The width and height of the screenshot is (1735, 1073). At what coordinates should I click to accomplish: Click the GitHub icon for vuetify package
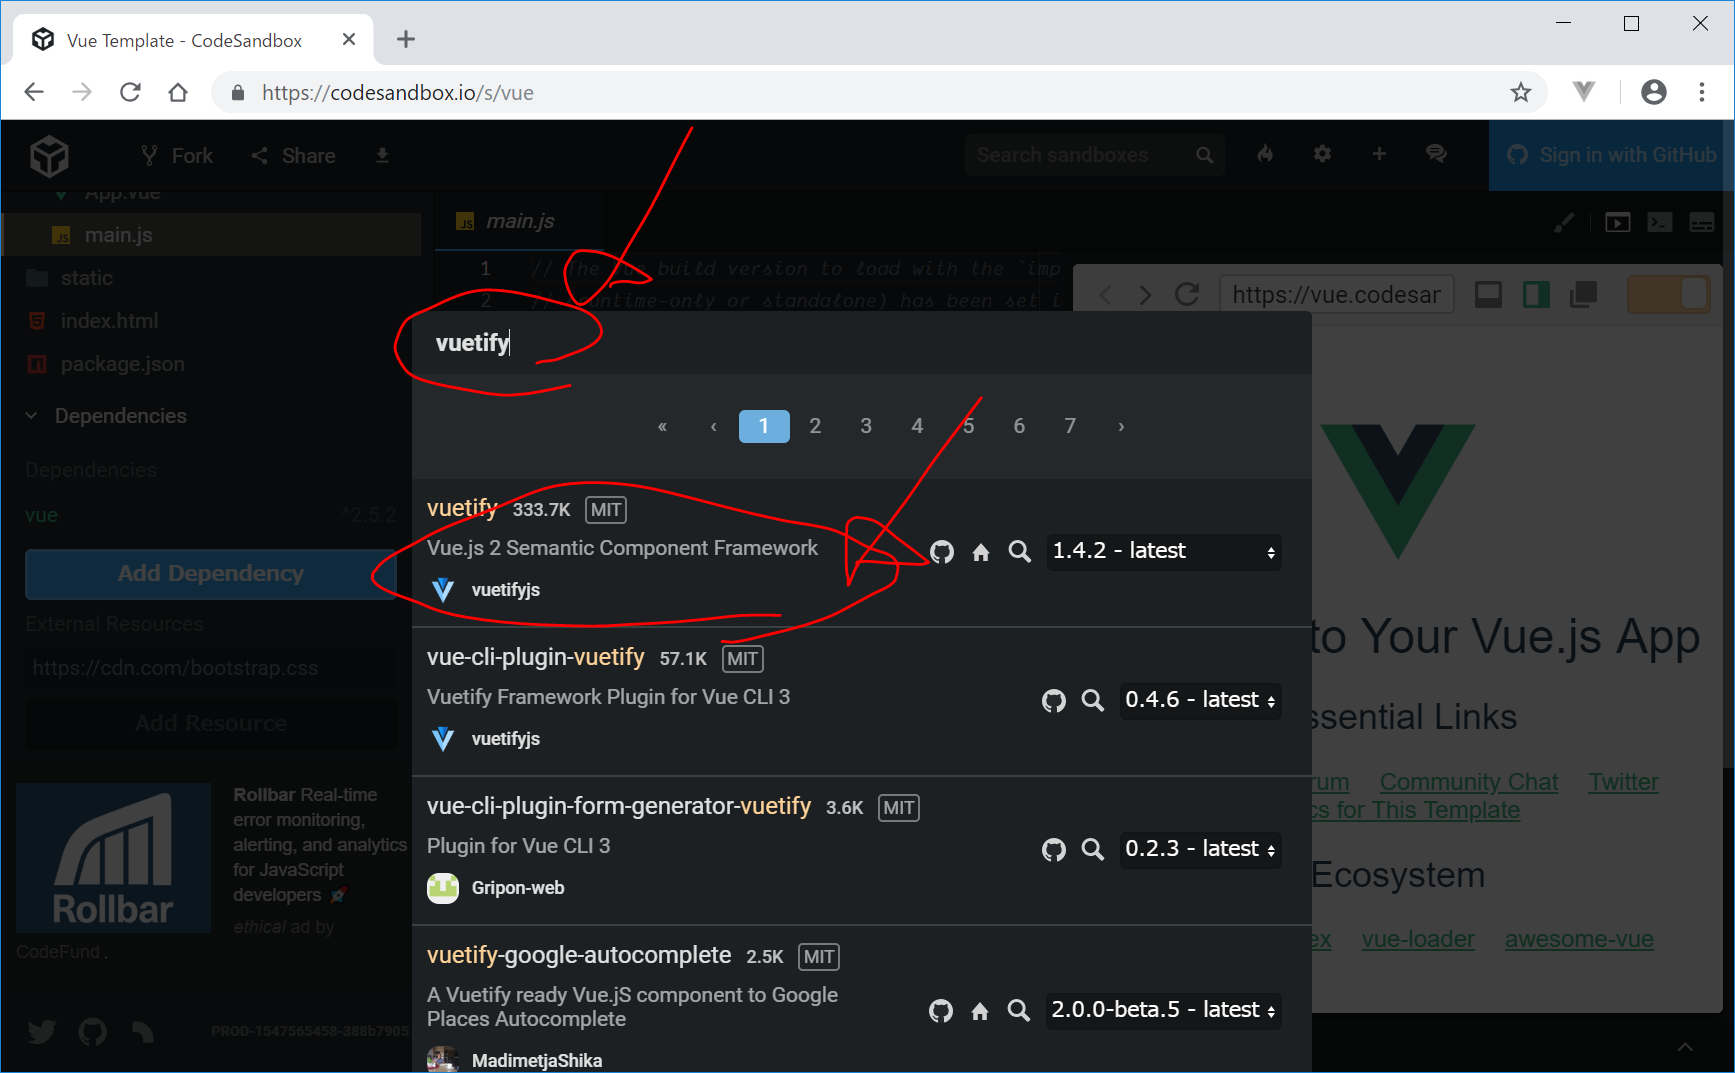tap(941, 552)
